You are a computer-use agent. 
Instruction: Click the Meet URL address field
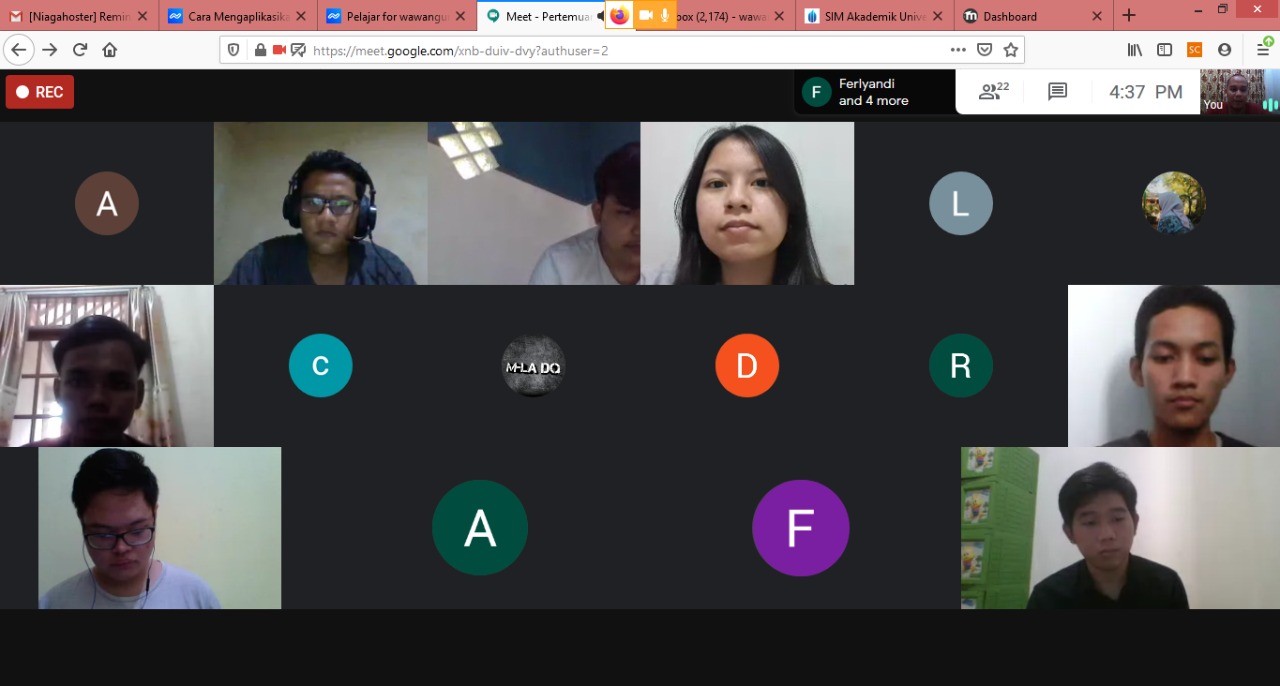pos(600,50)
